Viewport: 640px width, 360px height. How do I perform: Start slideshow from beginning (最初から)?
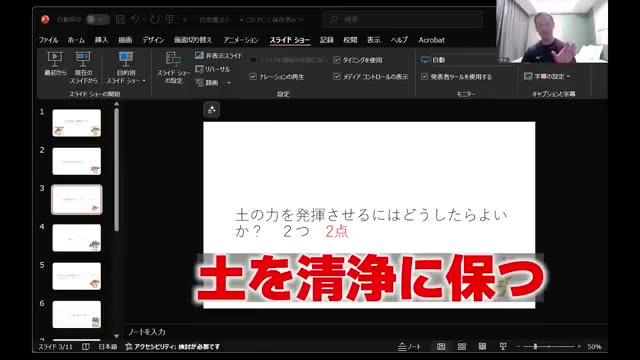click(55, 64)
